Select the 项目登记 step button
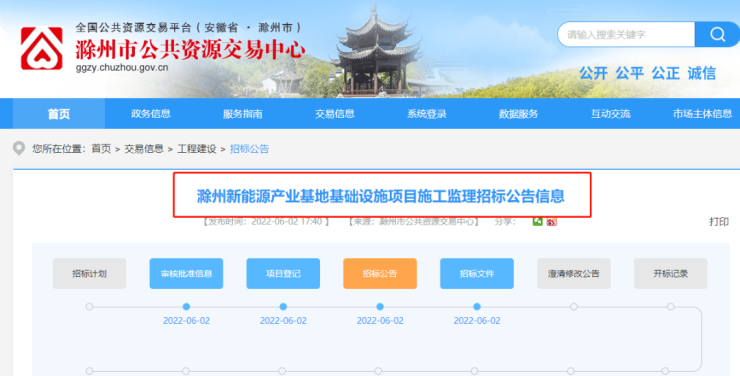Screen dimensions: 740x376 point(283,274)
